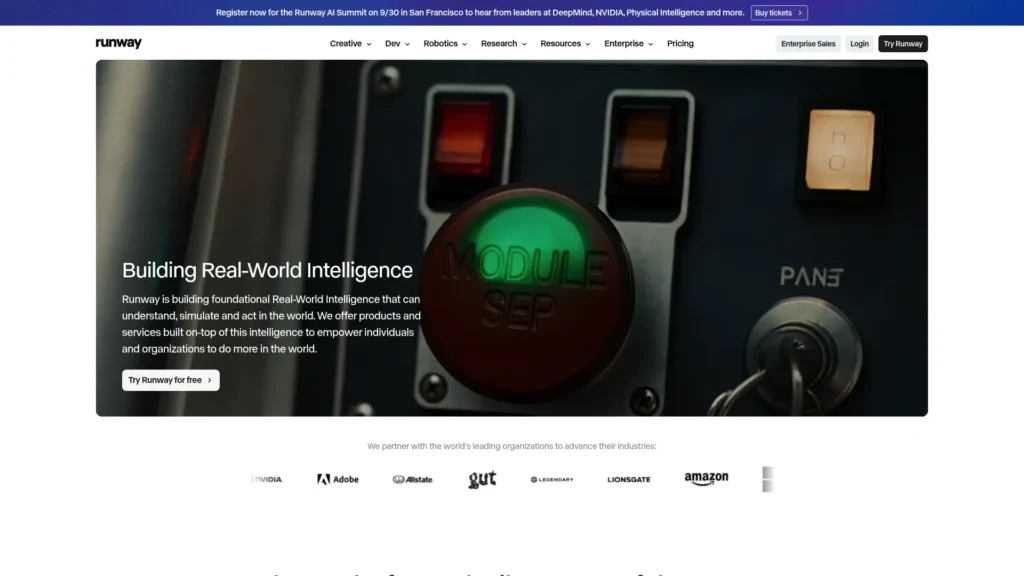Screen dimensions: 1024x576
Task: Open the Robotics dropdown menu
Action: coord(445,44)
